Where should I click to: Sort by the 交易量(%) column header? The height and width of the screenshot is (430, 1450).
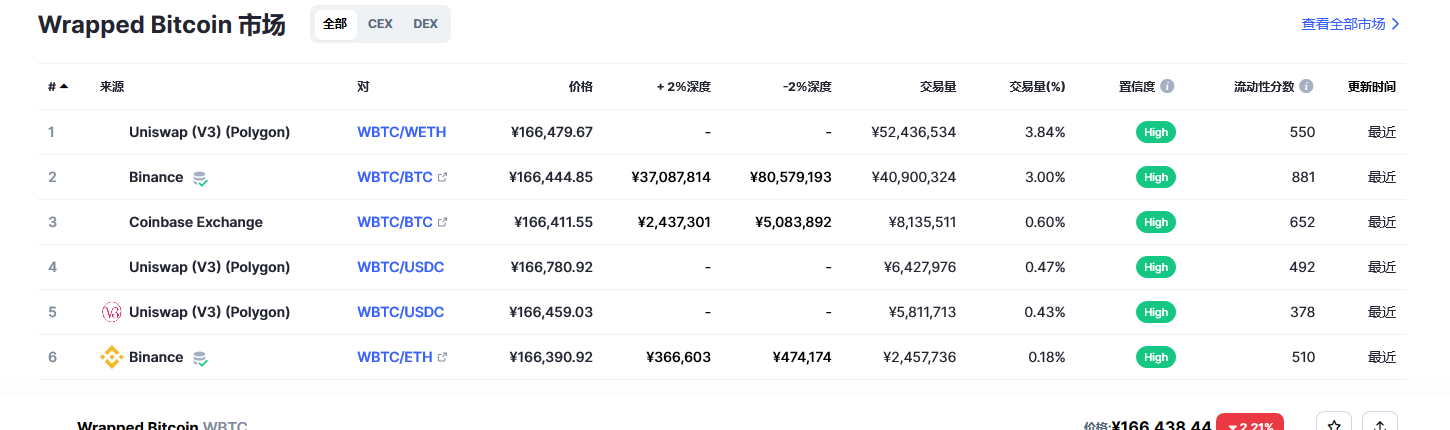(x=1037, y=87)
